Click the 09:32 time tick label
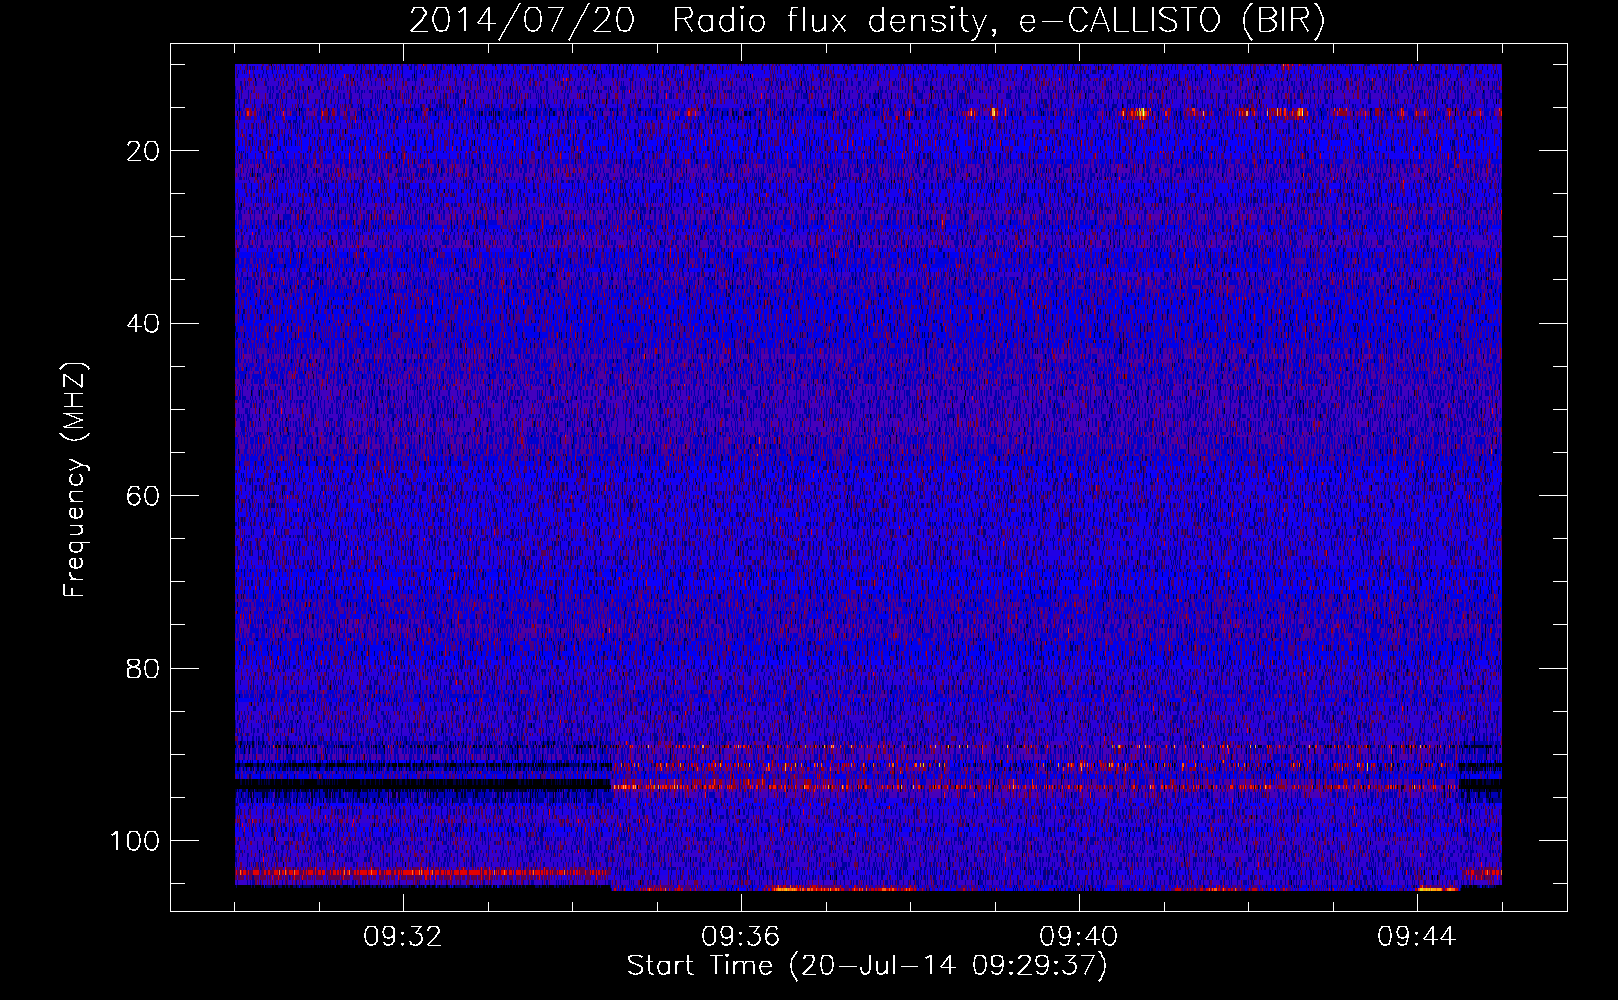 coord(403,937)
